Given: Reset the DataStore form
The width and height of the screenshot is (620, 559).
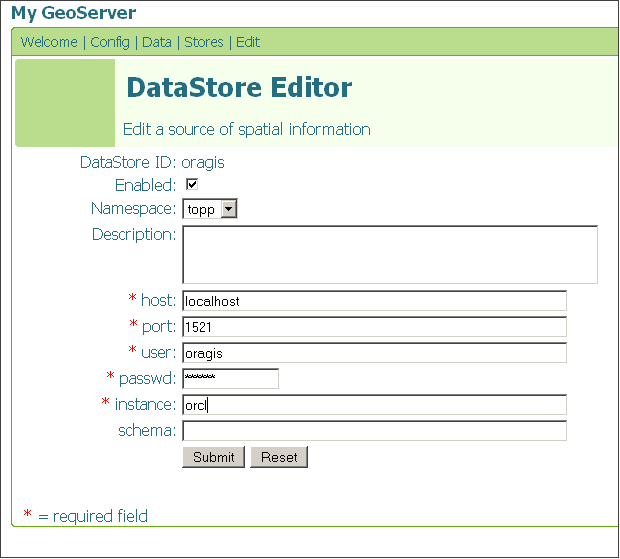Looking at the screenshot, I should pyautogui.click(x=279, y=457).
